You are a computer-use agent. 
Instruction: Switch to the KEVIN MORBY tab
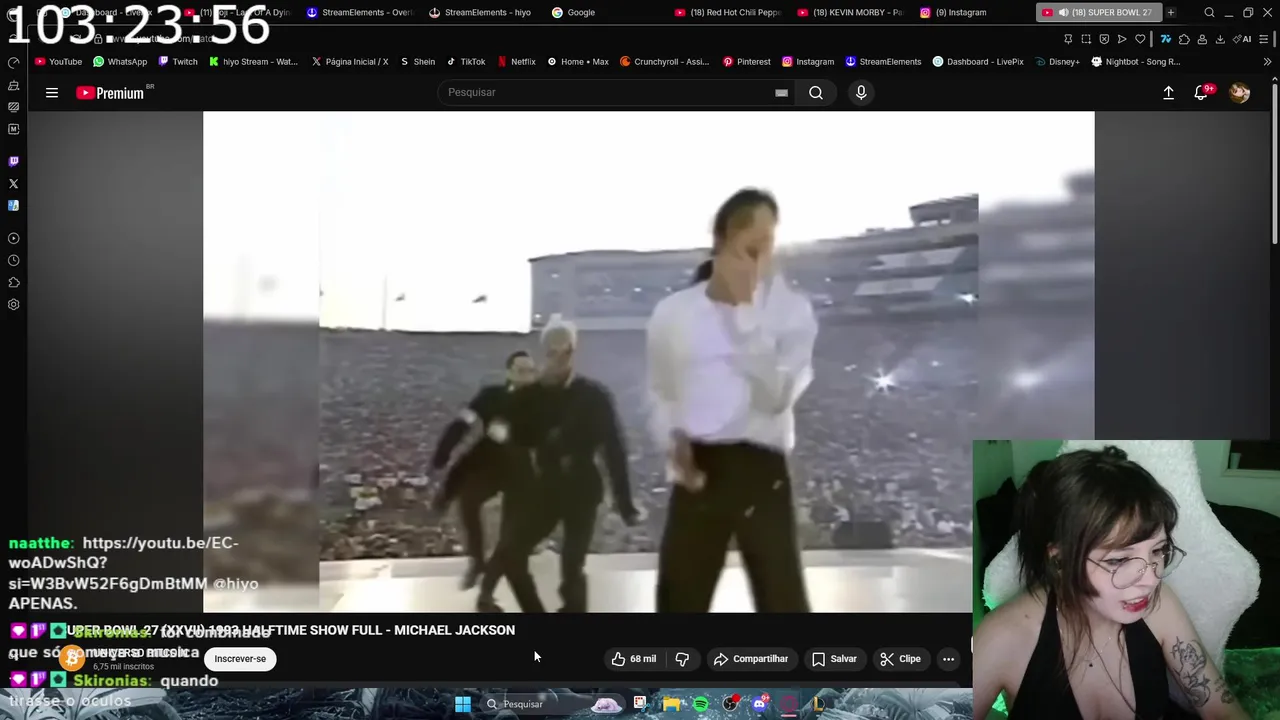(850, 13)
